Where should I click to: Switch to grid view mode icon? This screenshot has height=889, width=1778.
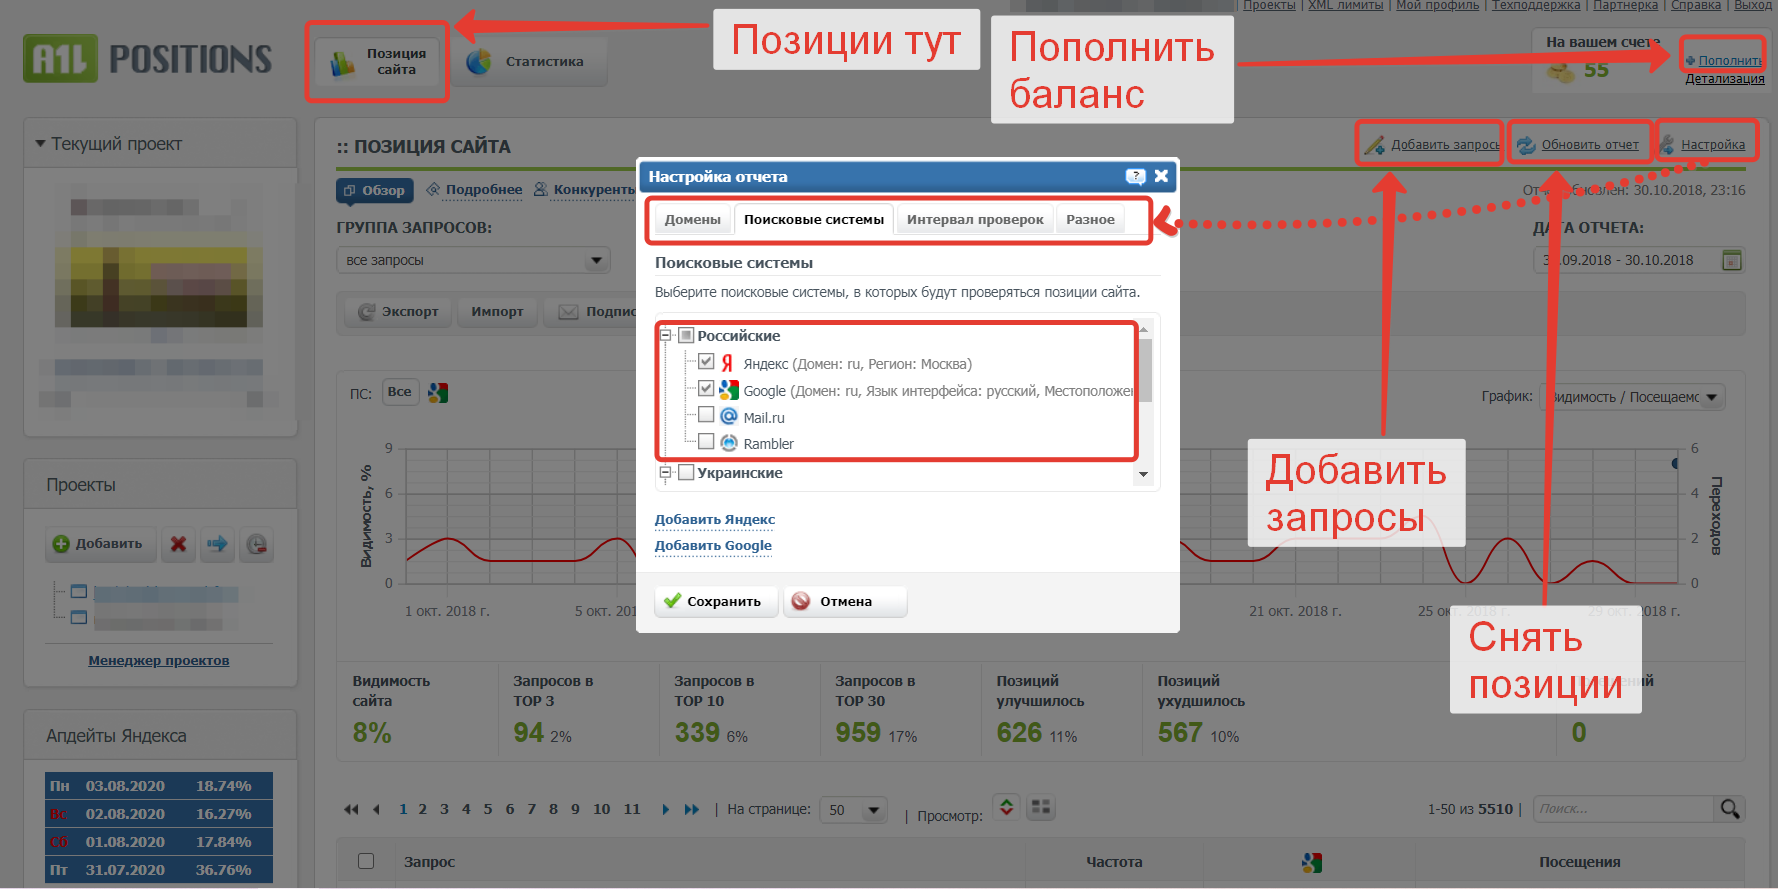coord(1041,807)
